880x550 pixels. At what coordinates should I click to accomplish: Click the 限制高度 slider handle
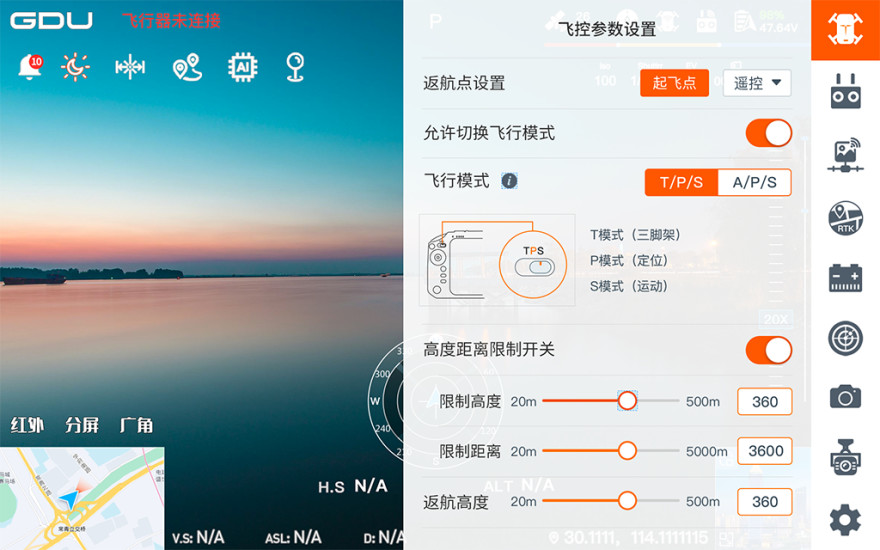[627, 401]
